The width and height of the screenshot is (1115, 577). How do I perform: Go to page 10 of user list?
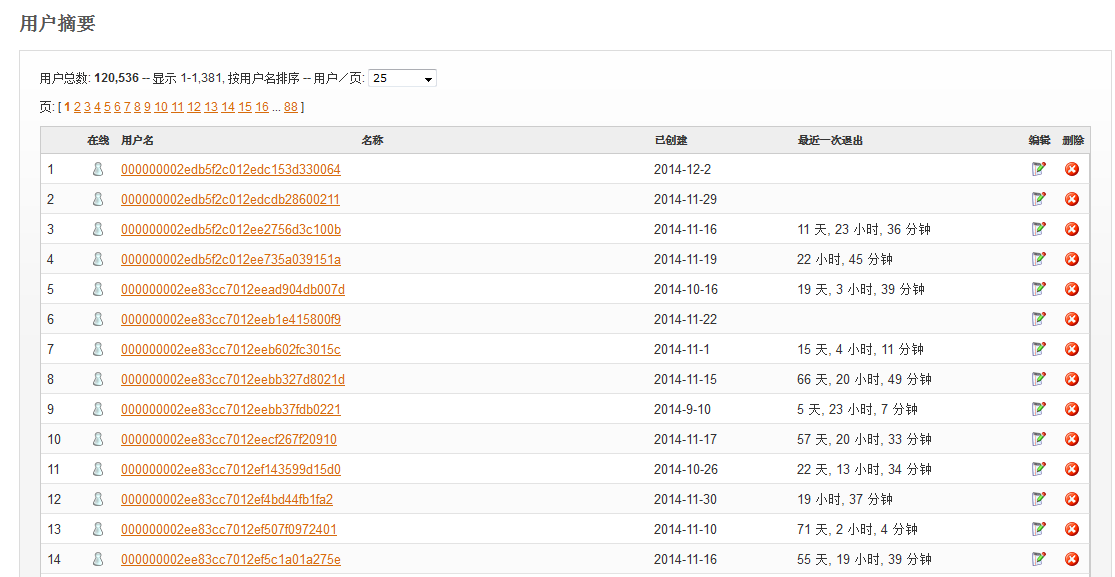pyautogui.click(x=161, y=107)
